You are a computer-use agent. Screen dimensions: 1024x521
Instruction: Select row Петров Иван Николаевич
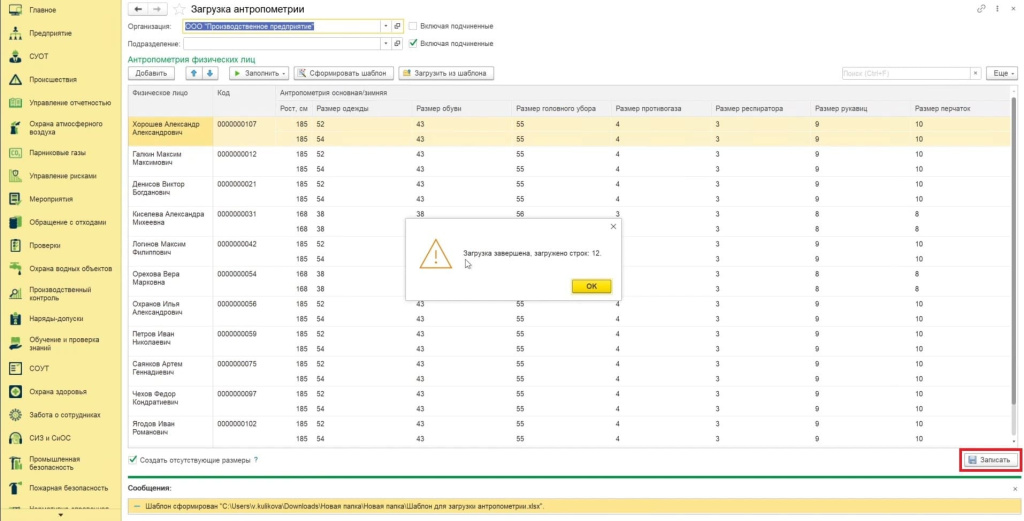pyautogui.click(x=569, y=341)
